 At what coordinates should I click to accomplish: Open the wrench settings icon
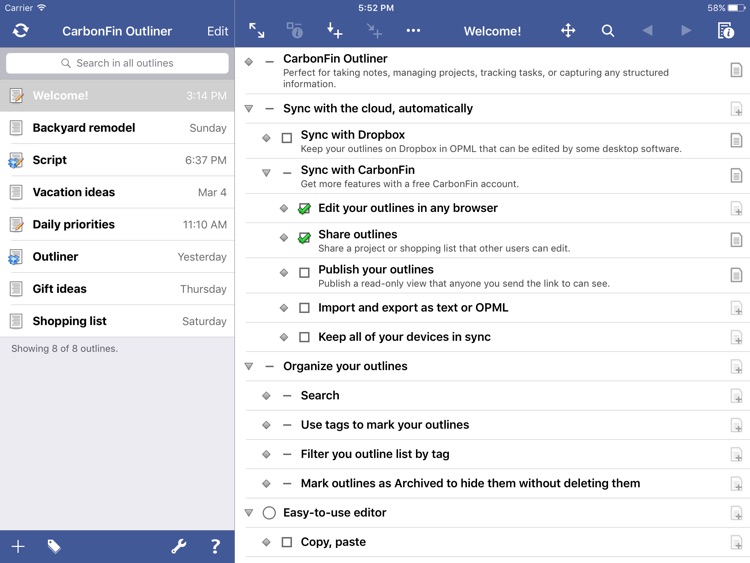pos(179,546)
